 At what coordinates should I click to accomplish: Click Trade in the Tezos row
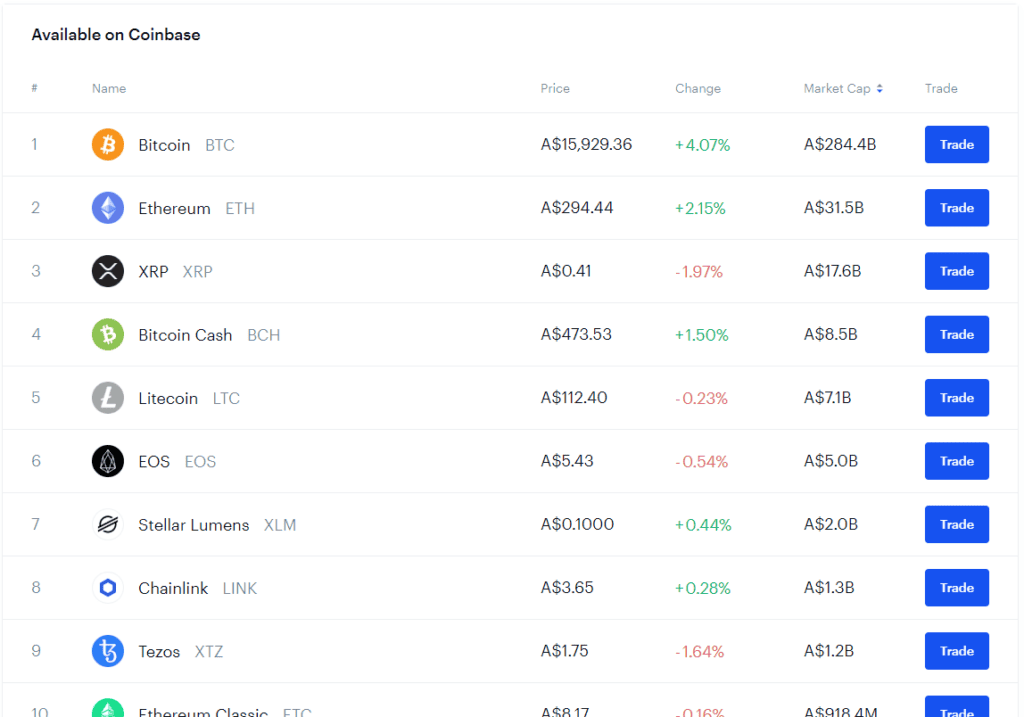[x=957, y=651]
